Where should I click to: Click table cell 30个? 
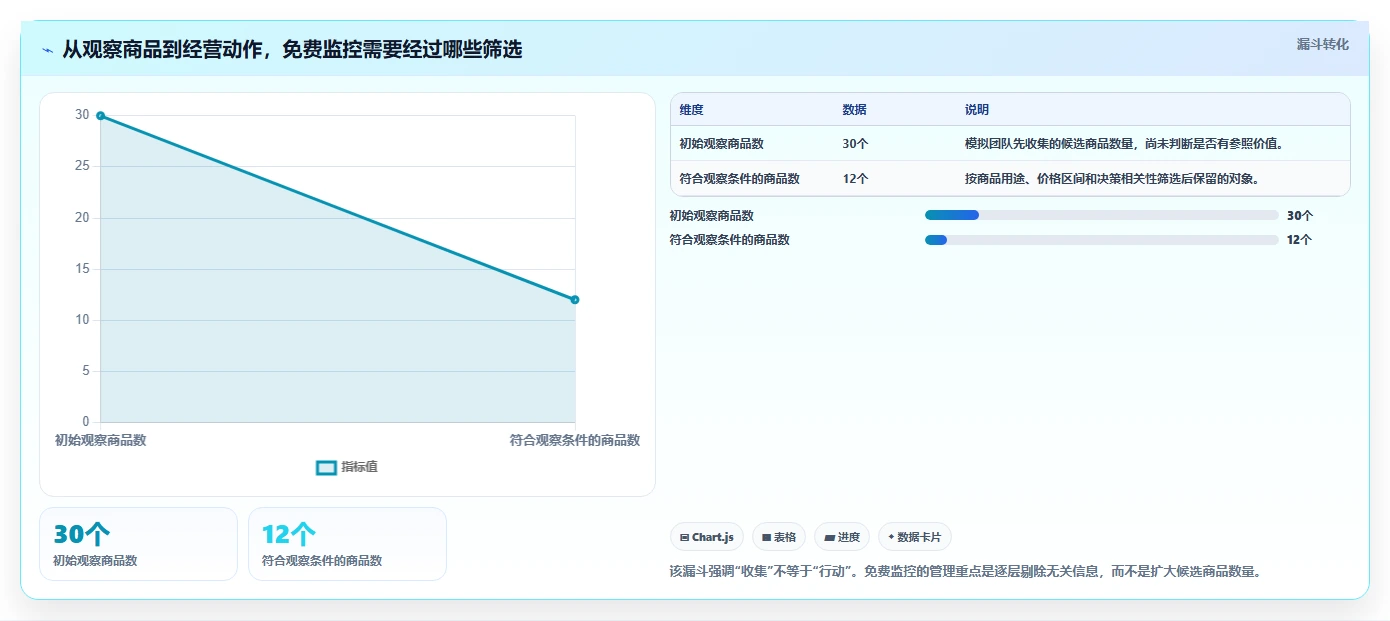click(855, 144)
